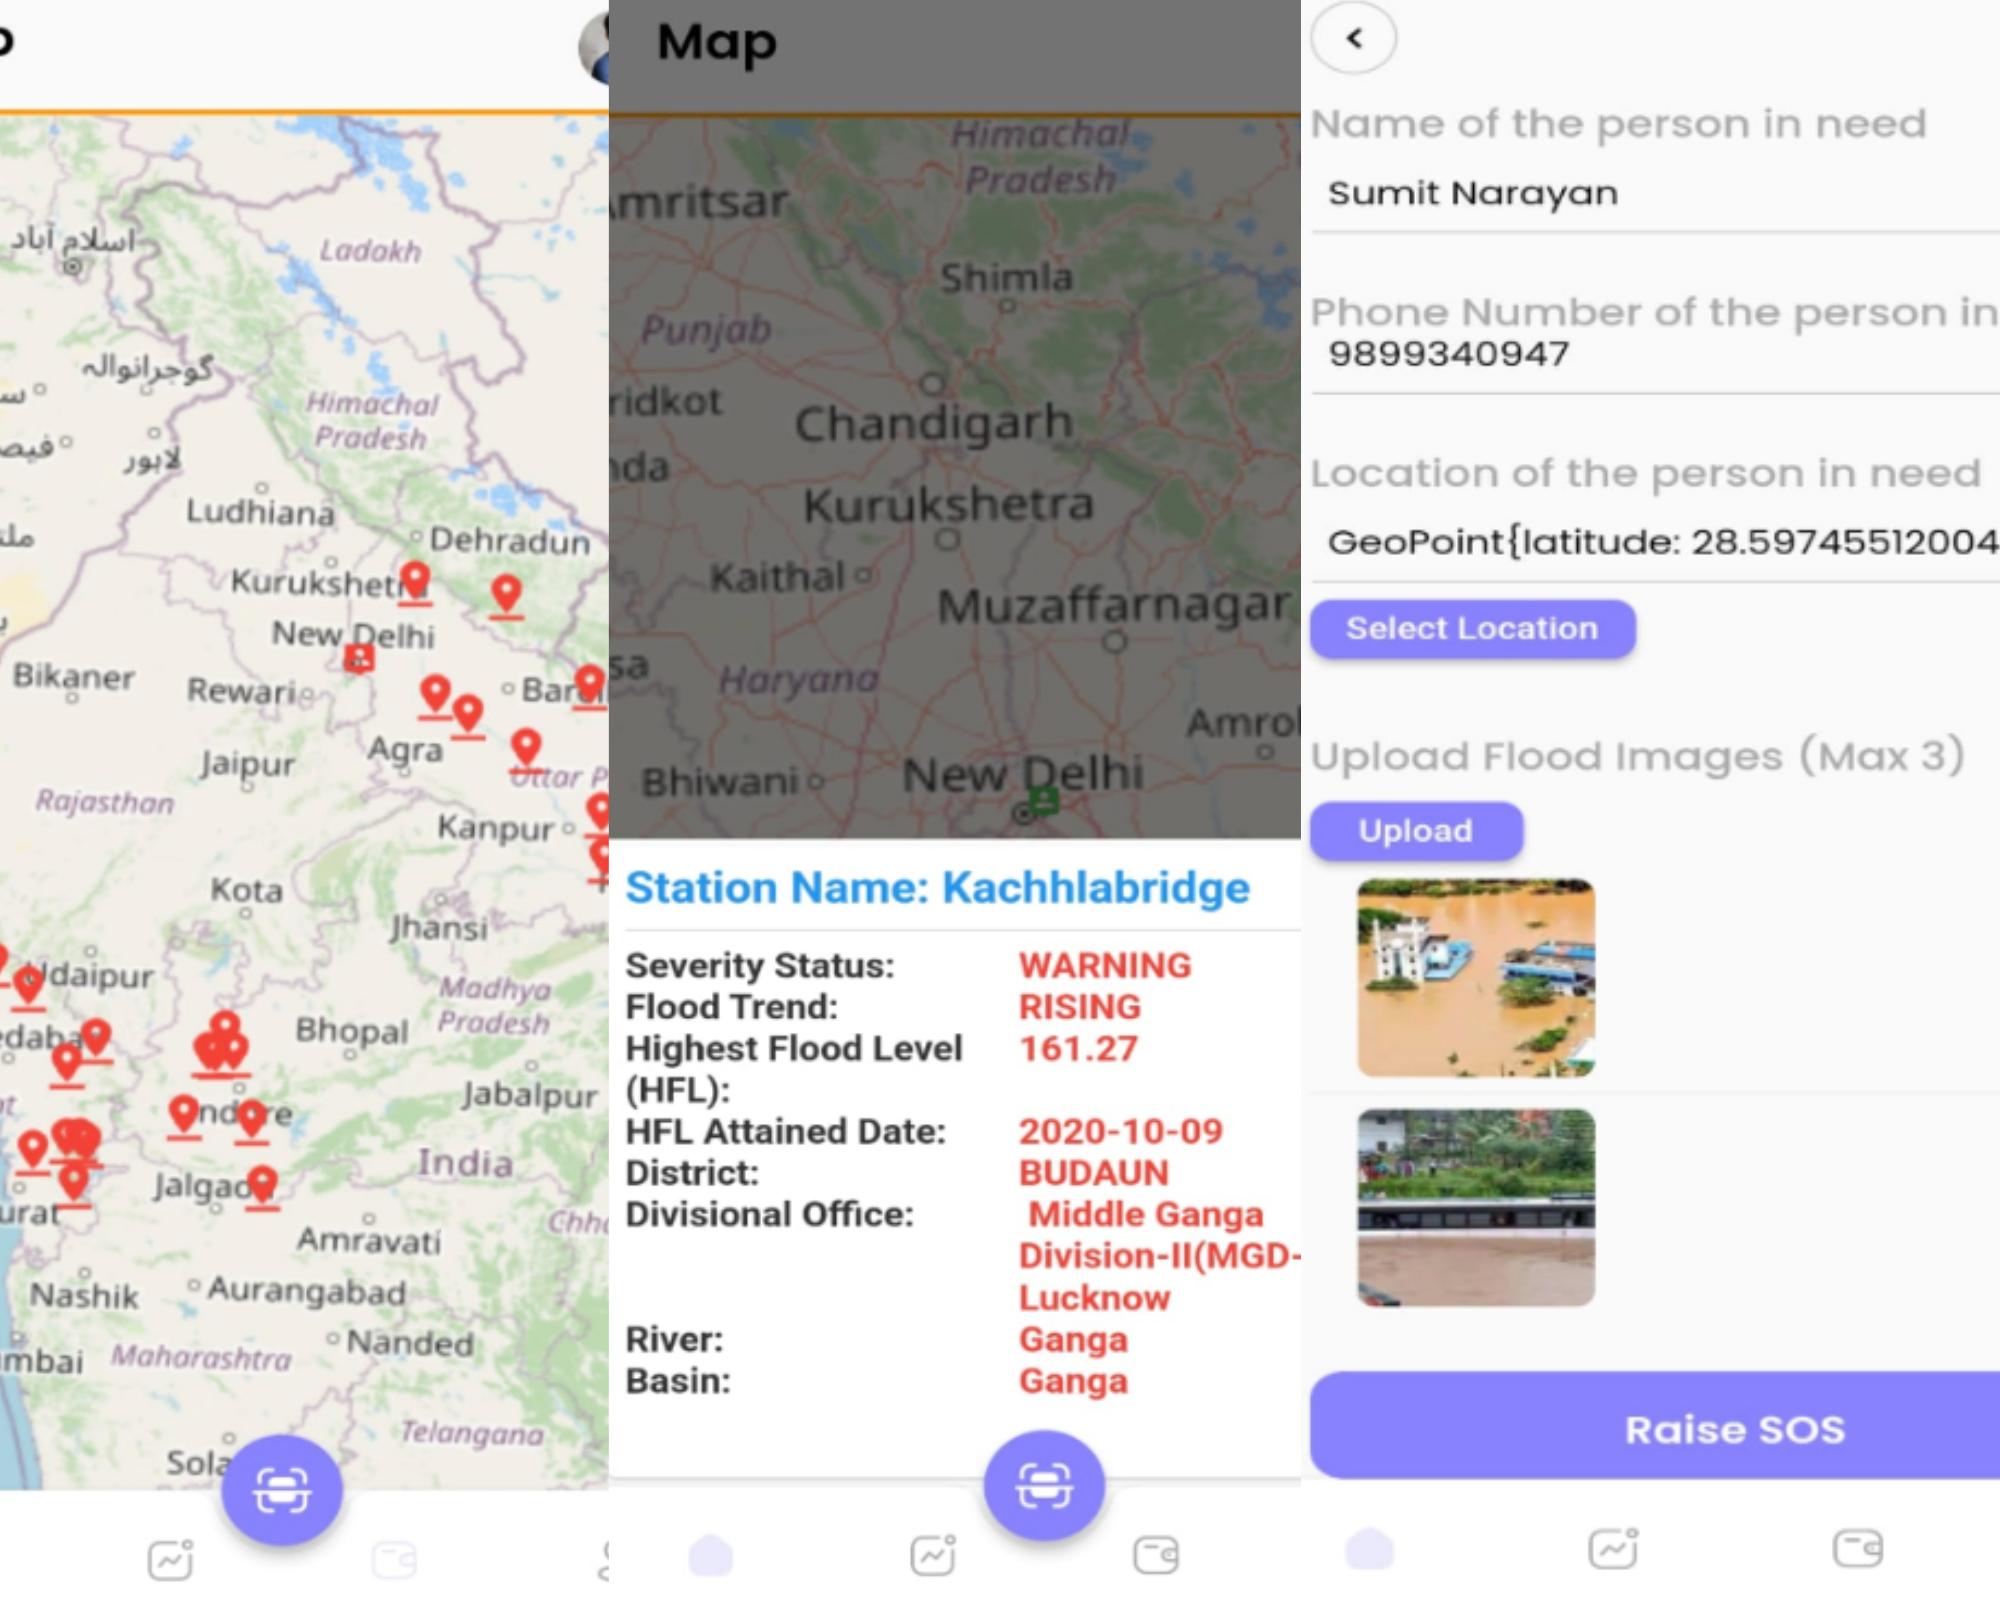
Task: Select red marker below Dehradun label
Action: click(x=507, y=593)
